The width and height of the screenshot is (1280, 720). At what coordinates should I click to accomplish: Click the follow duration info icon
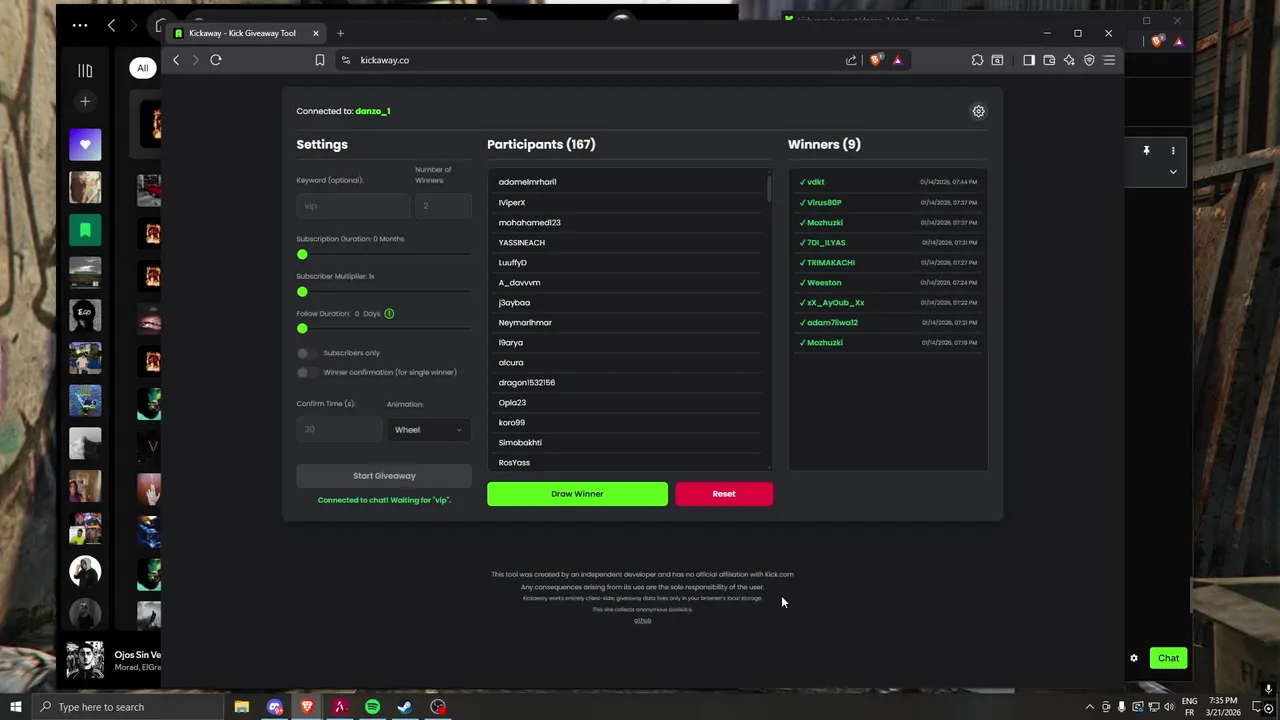click(389, 314)
